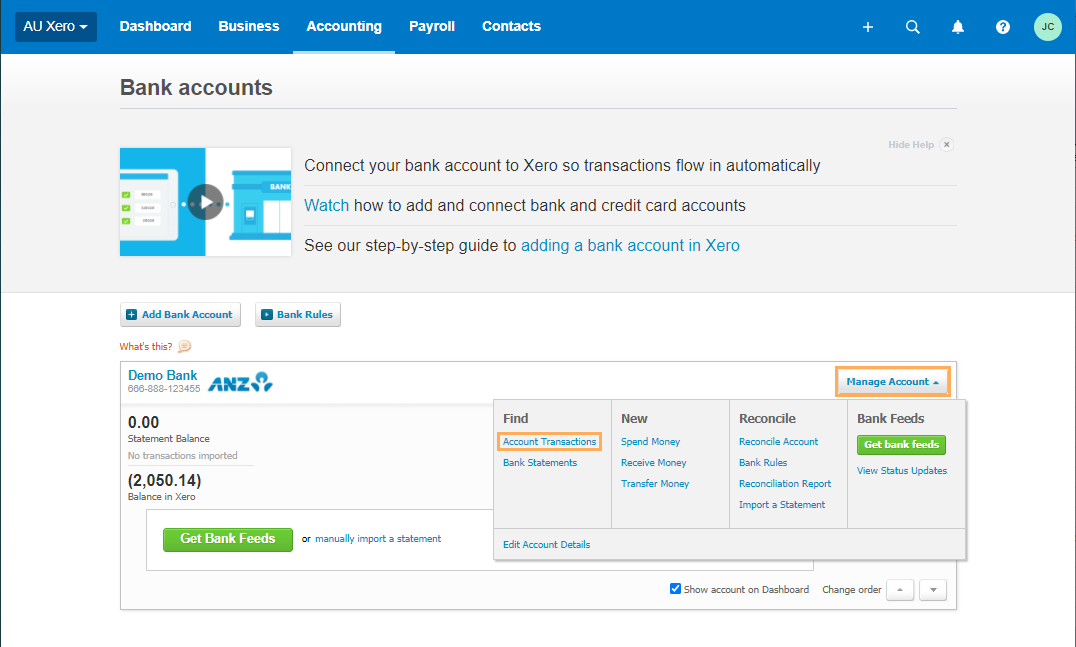Viewport: 1076px width, 647px height.
Task: Open the JC user profile avatar
Action: [1047, 27]
